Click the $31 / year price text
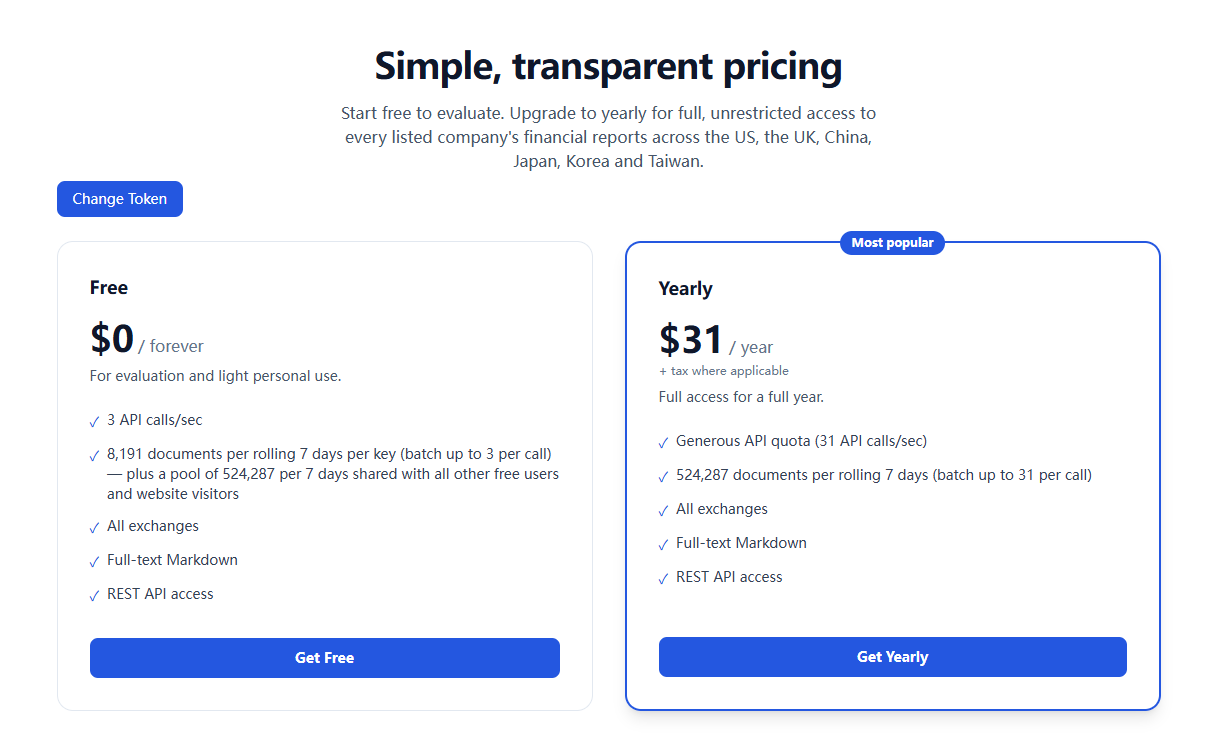 [x=716, y=341]
